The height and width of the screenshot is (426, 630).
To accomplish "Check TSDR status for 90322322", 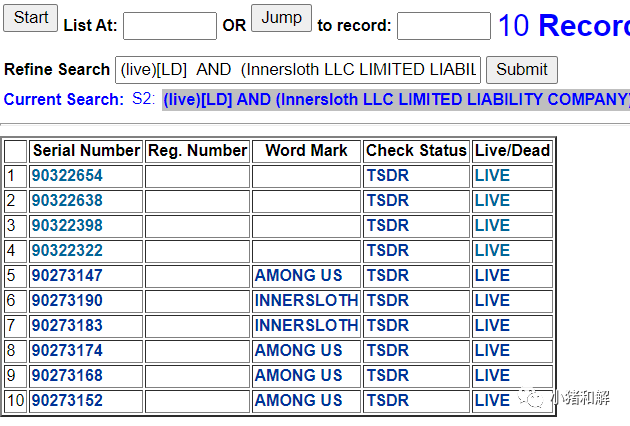I will (x=388, y=250).
